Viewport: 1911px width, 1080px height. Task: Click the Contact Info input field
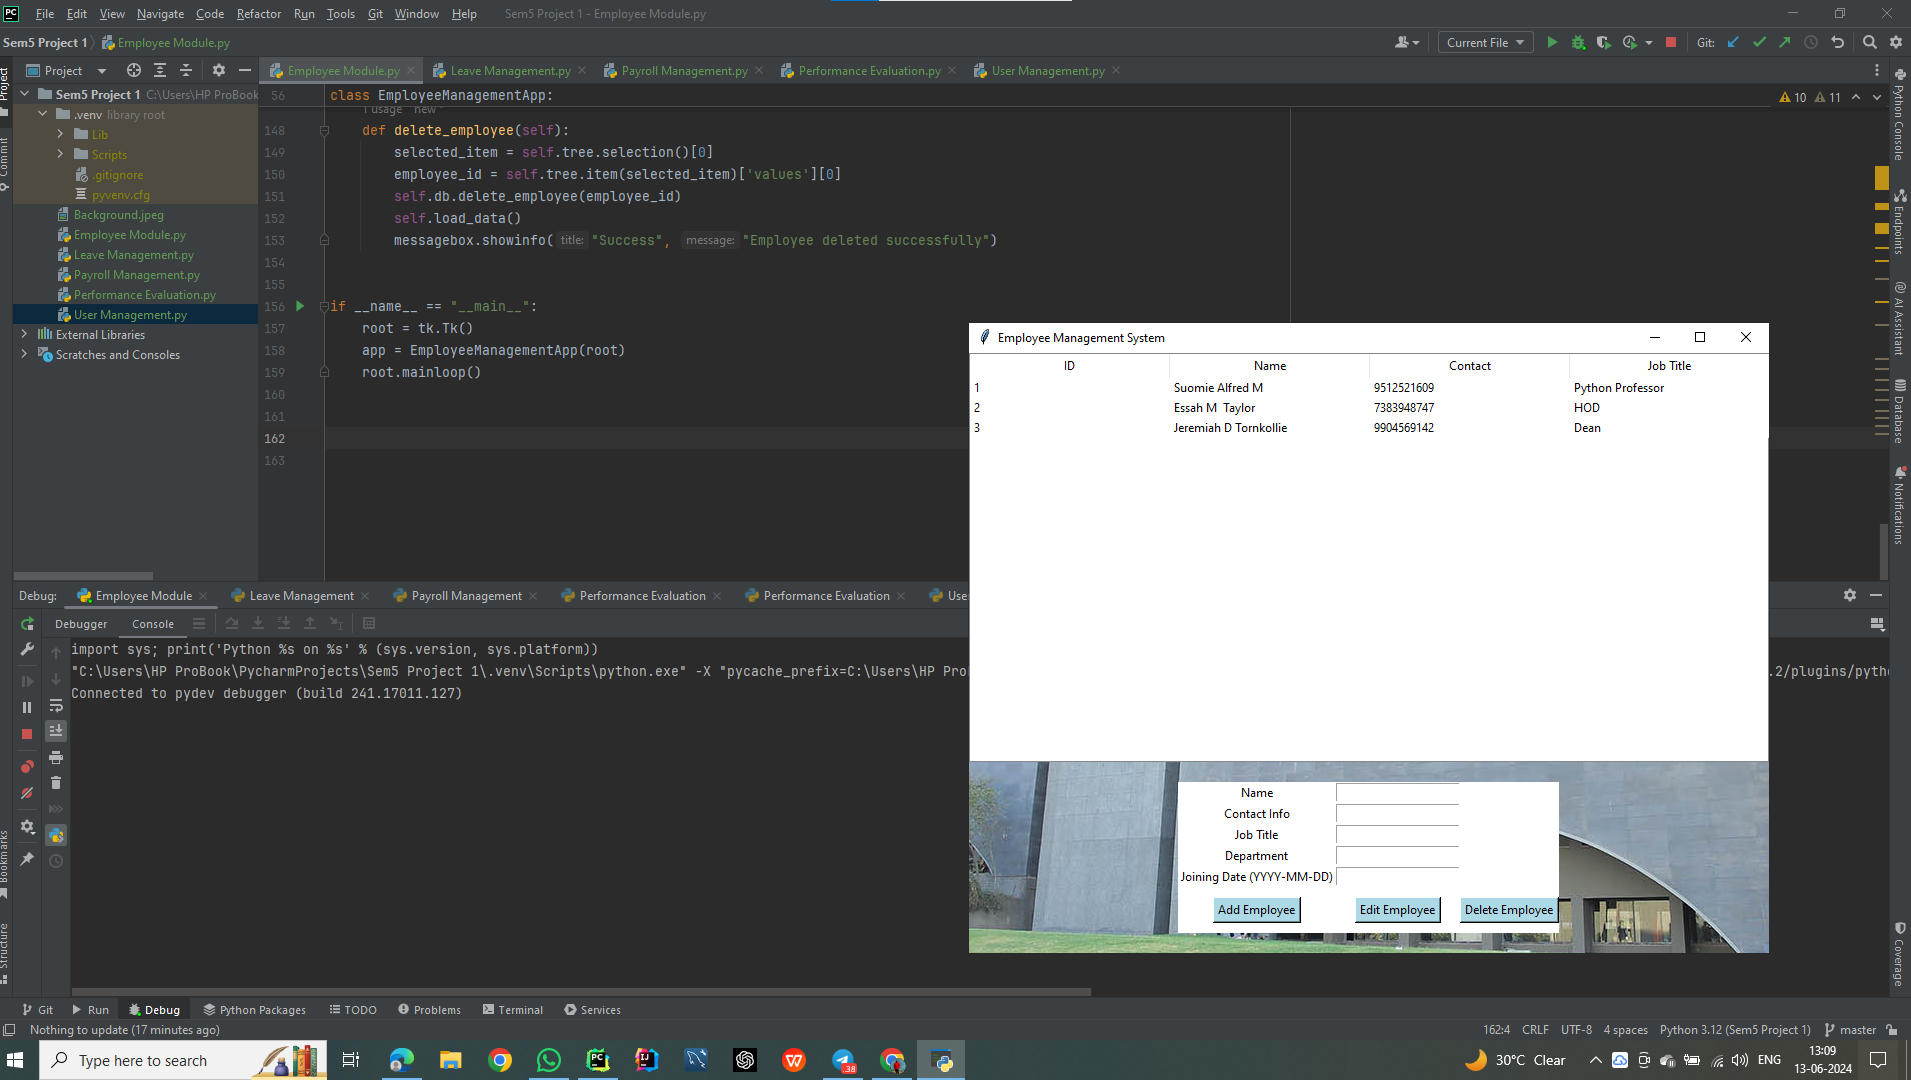[x=1397, y=814]
